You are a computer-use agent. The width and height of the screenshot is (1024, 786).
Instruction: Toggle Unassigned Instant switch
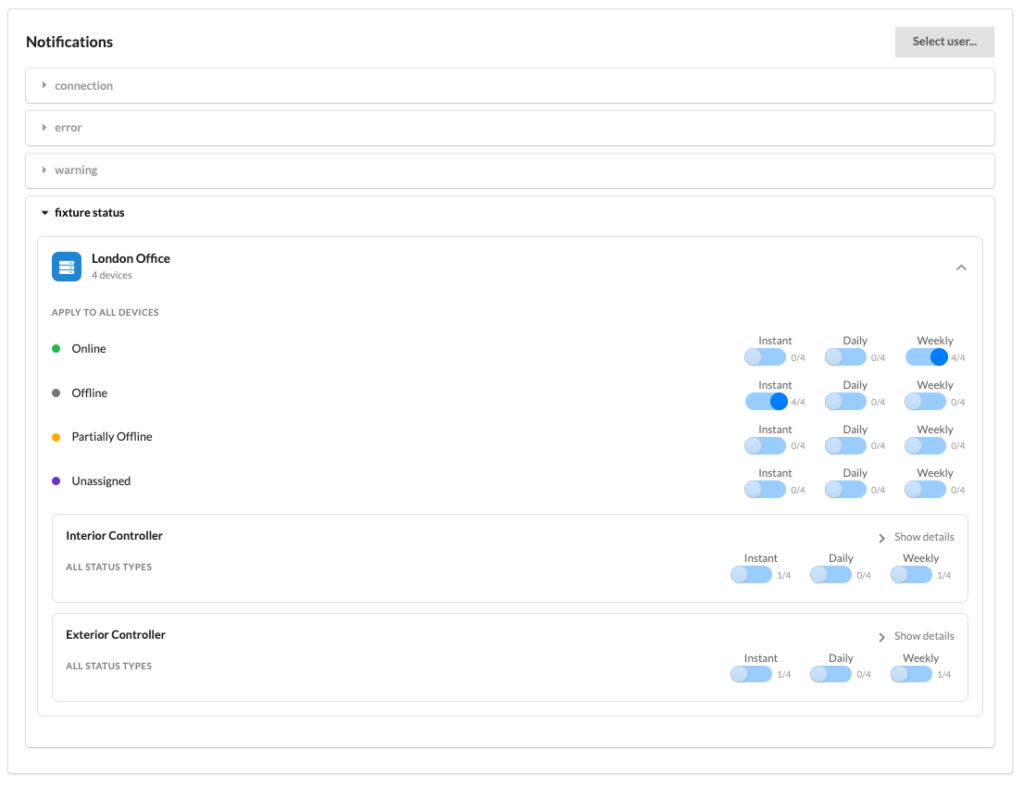[x=765, y=490]
